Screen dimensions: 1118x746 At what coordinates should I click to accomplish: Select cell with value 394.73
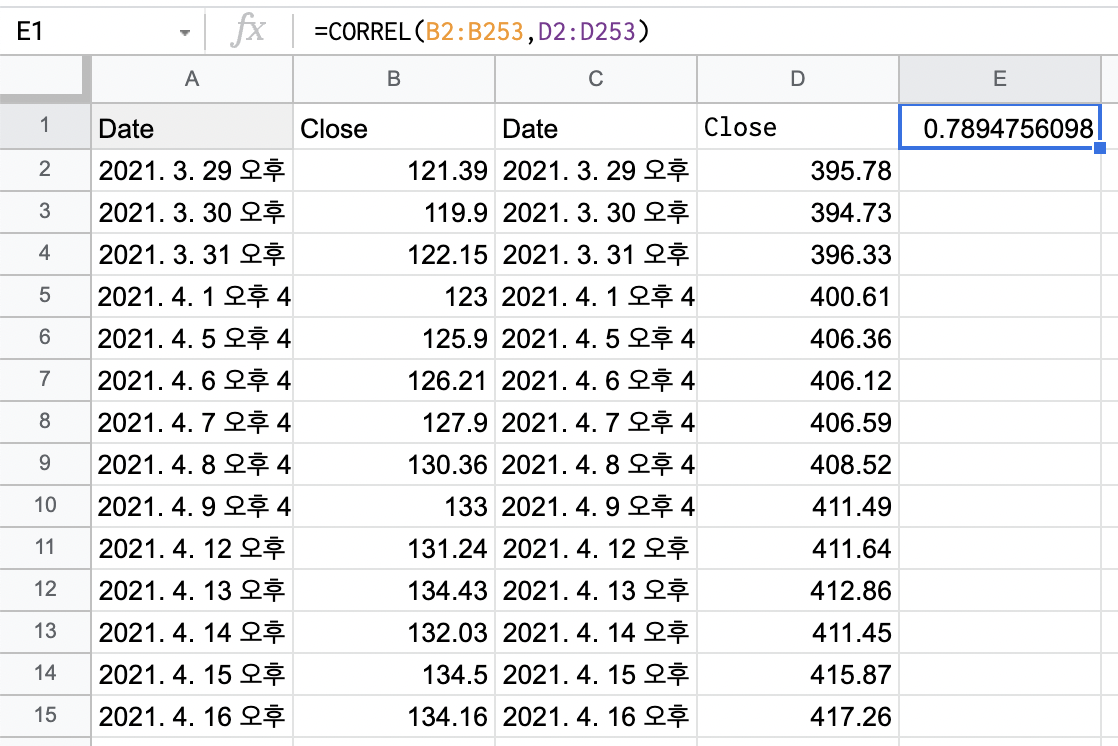(x=797, y=213)
